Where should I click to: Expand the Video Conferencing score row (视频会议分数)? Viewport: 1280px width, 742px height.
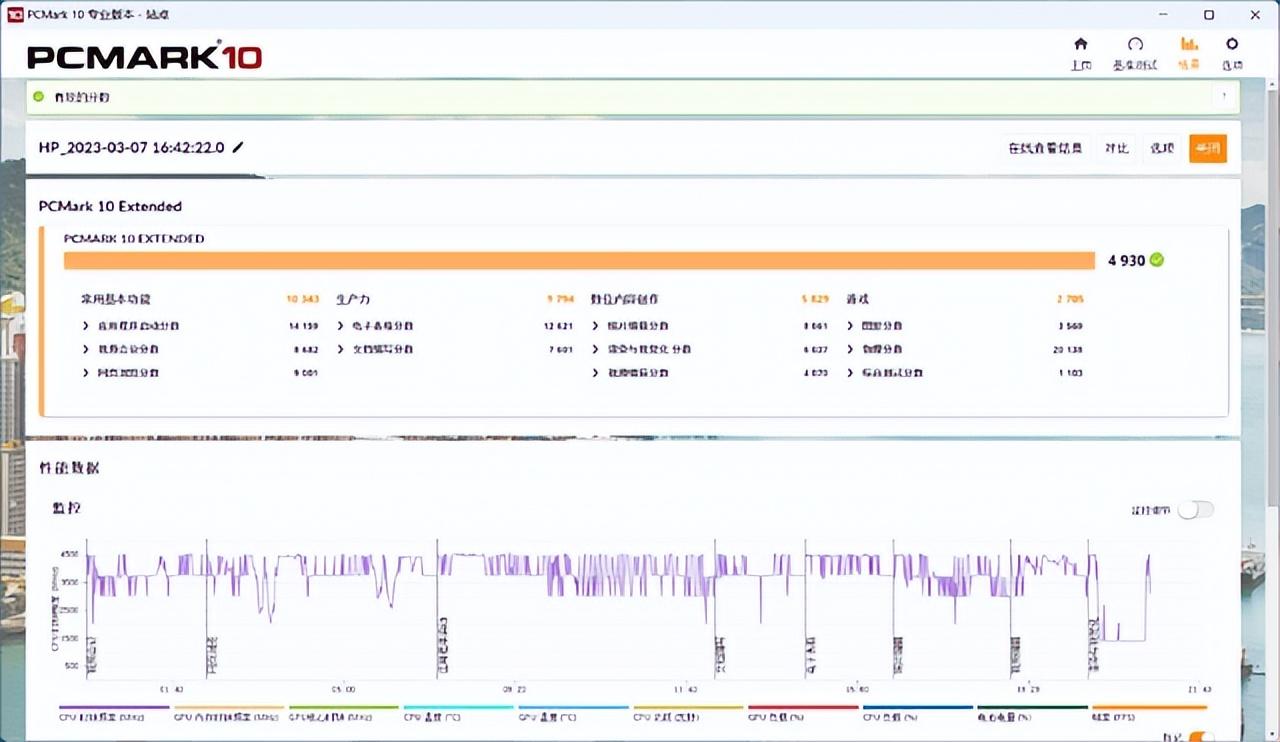pos(199,349)
